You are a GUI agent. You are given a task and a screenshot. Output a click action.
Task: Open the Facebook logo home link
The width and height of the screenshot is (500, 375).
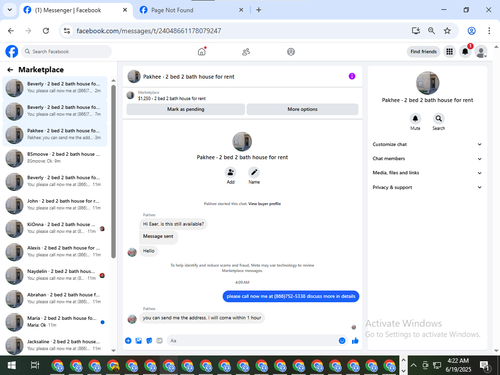[12, 52]
